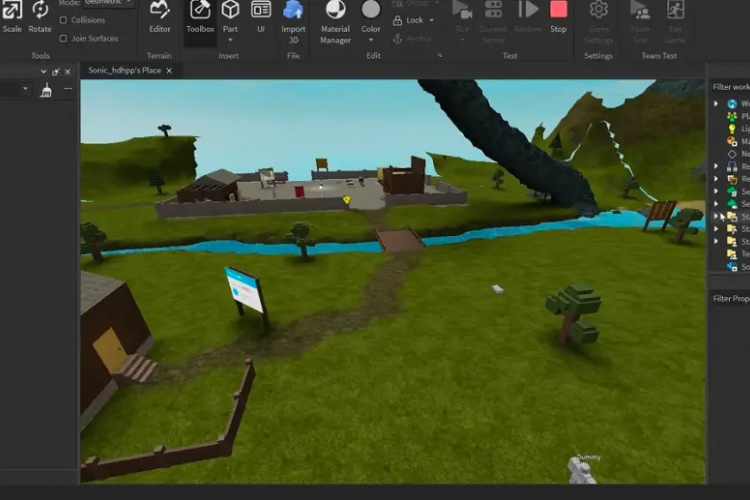Select the NetworkClient diamond icon
Screen dimensions: 750x500
click(x=732, y=154)
